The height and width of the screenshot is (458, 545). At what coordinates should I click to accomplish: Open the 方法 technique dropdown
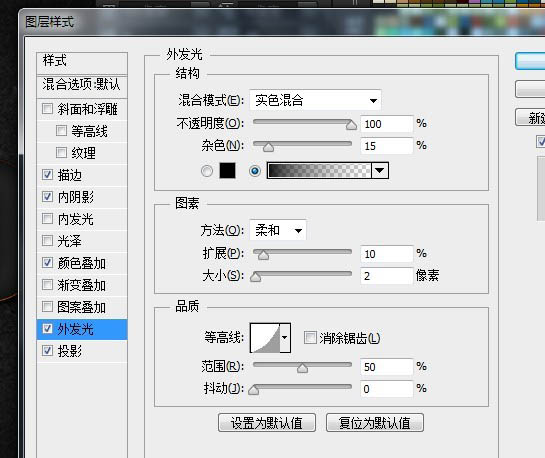point(278,230)
